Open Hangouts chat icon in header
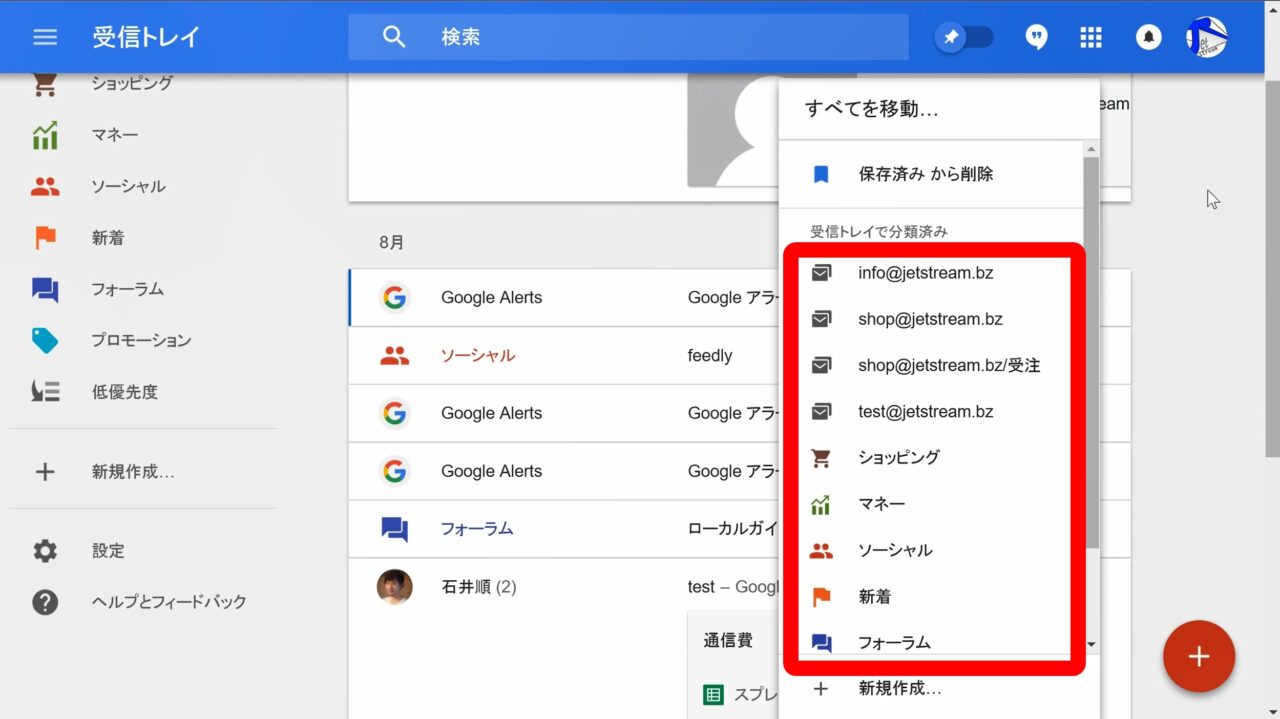This screenshot has width=1280, height=719. pyautogui.click(x=1037, y=37)
